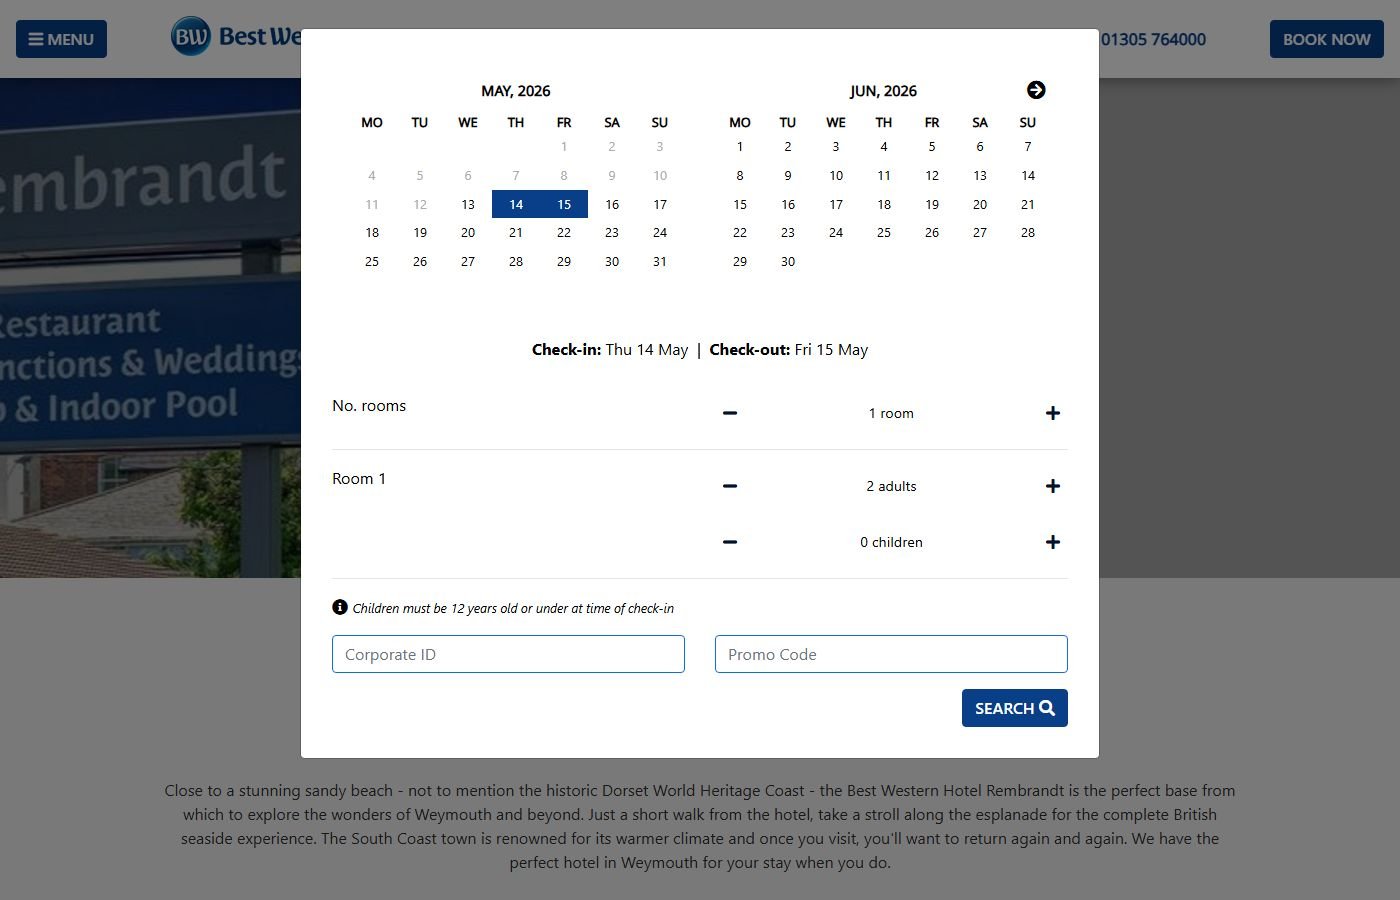Choose May 31 in the calendar

click(660, 261)
